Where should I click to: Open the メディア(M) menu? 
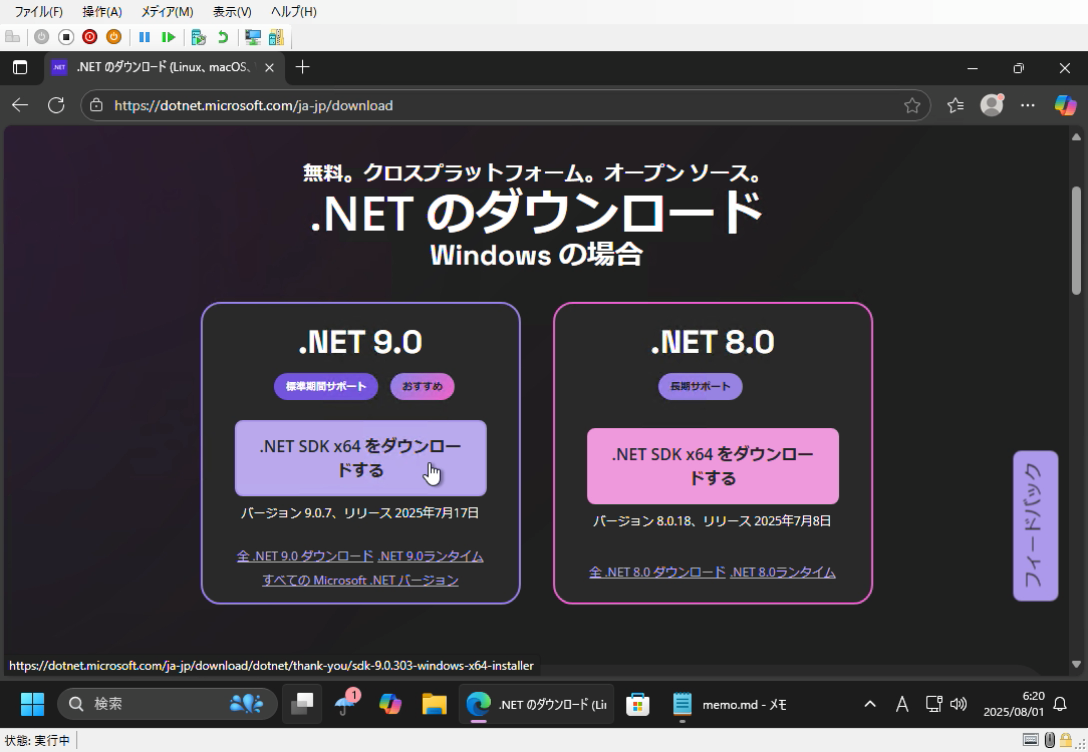click(167, 12)
